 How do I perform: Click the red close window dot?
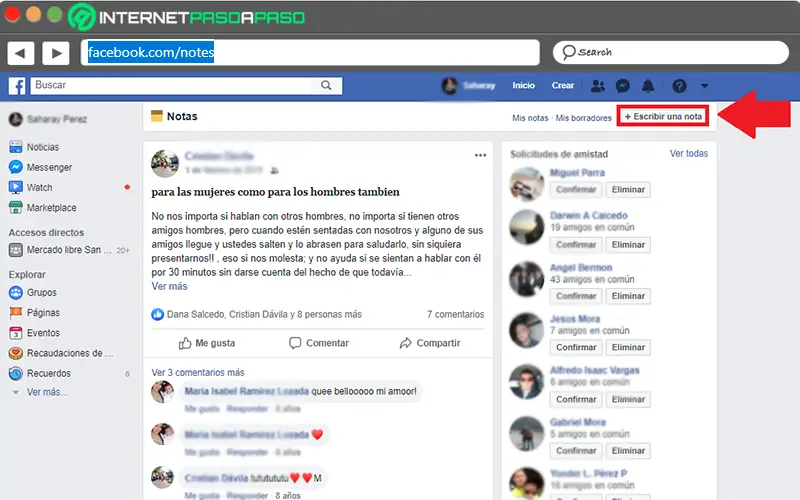coord(12,14)
